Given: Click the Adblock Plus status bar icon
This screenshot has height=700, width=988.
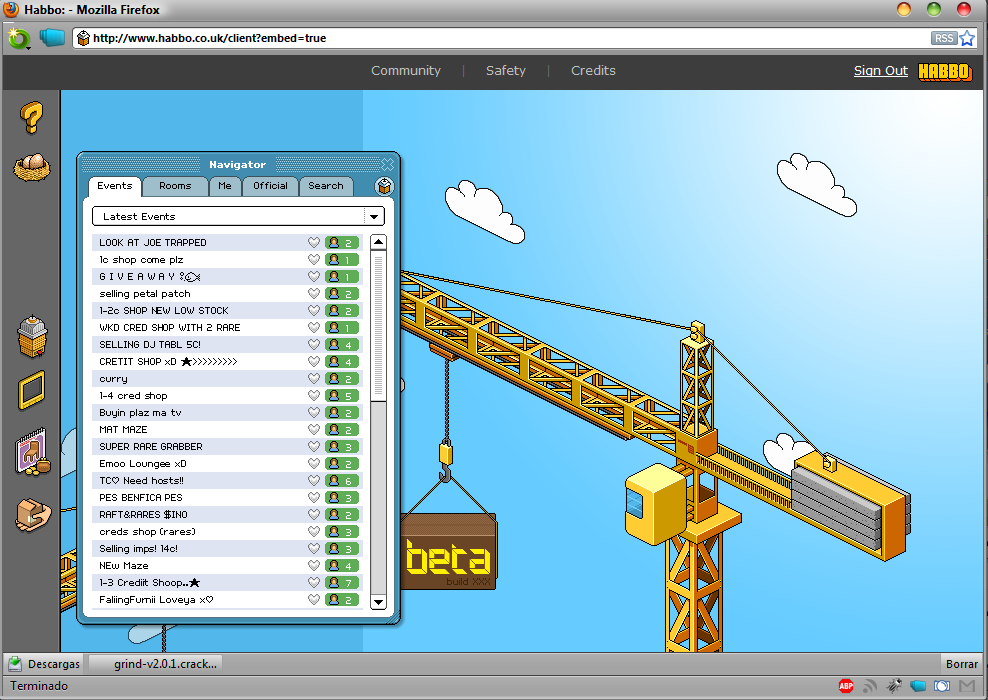Looking at the screenshot, I should [x=846, y=686].
